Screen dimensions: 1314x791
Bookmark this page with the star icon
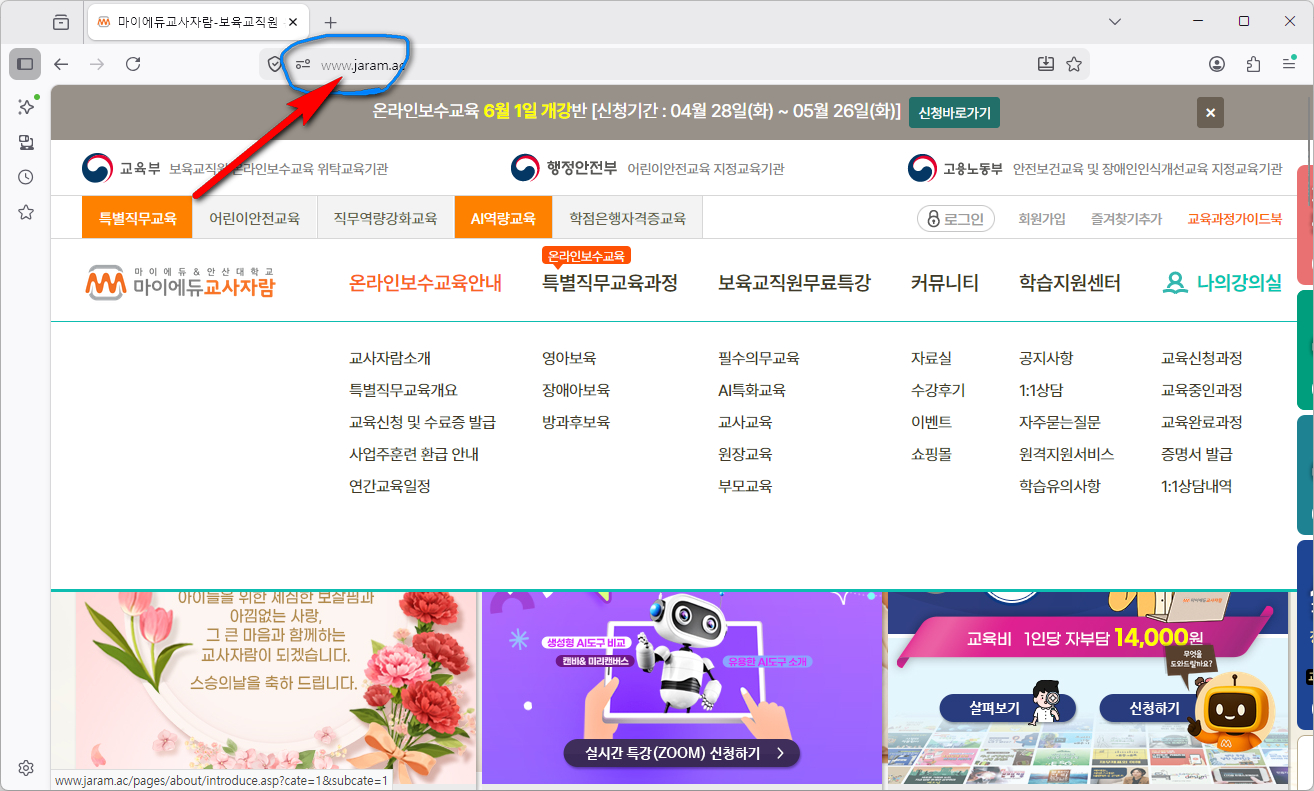click(x=1074, y=64)
